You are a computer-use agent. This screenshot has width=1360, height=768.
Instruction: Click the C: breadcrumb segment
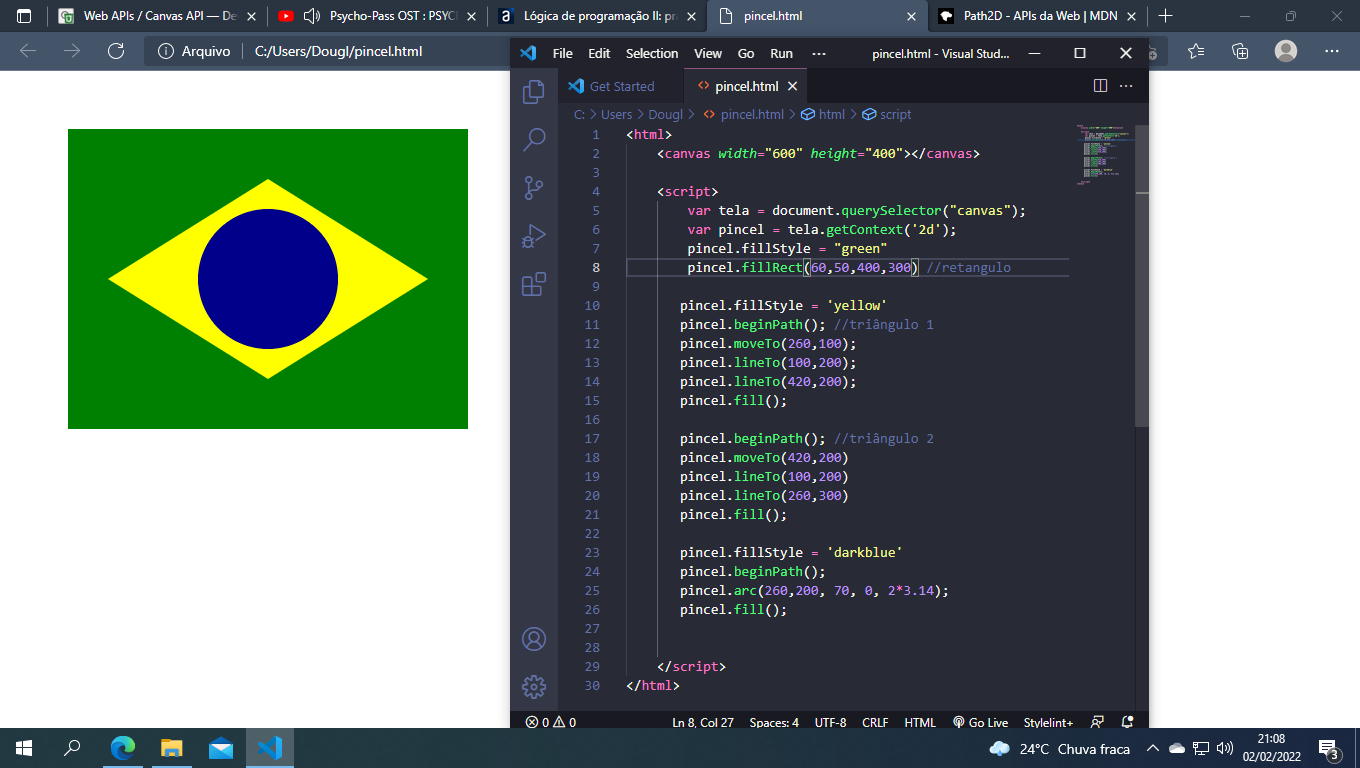pos(579,114)
